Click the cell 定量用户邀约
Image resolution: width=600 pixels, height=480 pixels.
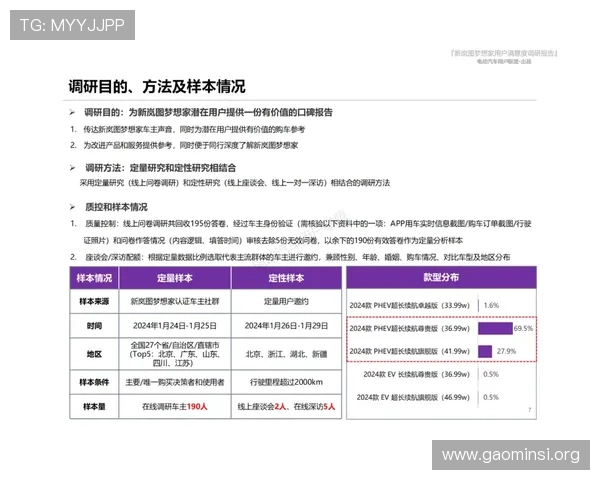click(x=286, y=302)
